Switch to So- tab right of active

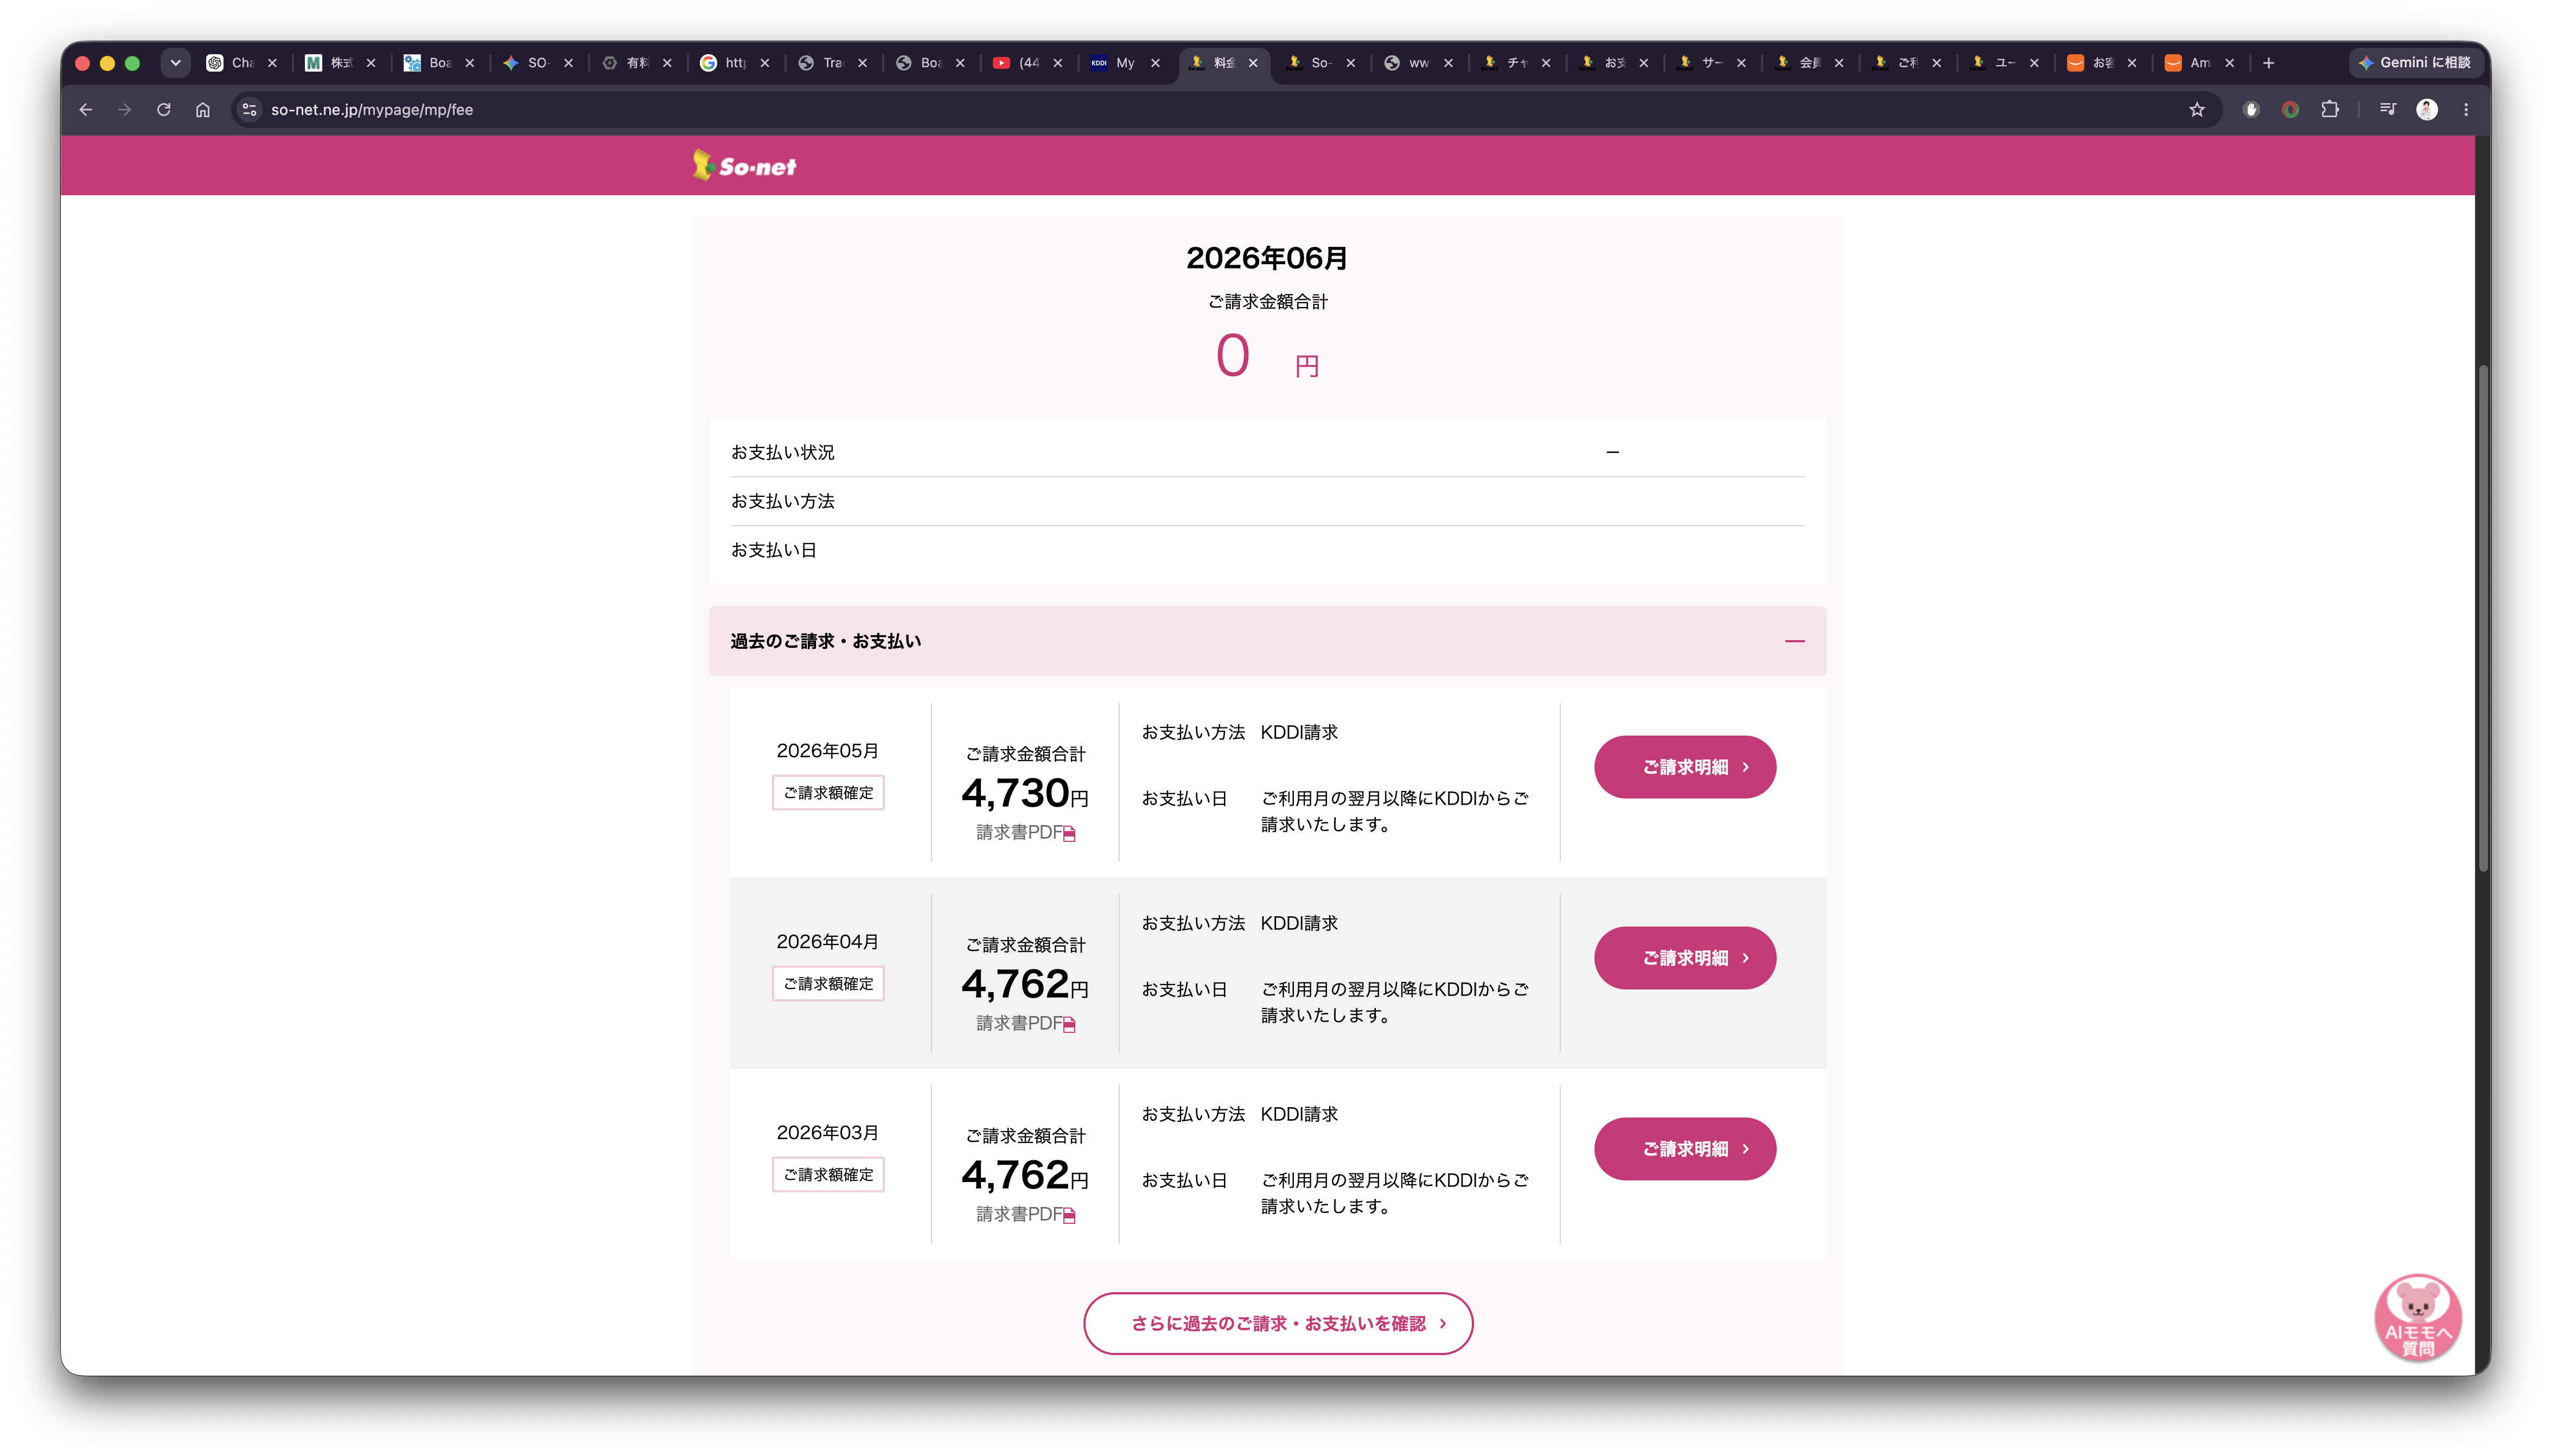coord(1310,63)
